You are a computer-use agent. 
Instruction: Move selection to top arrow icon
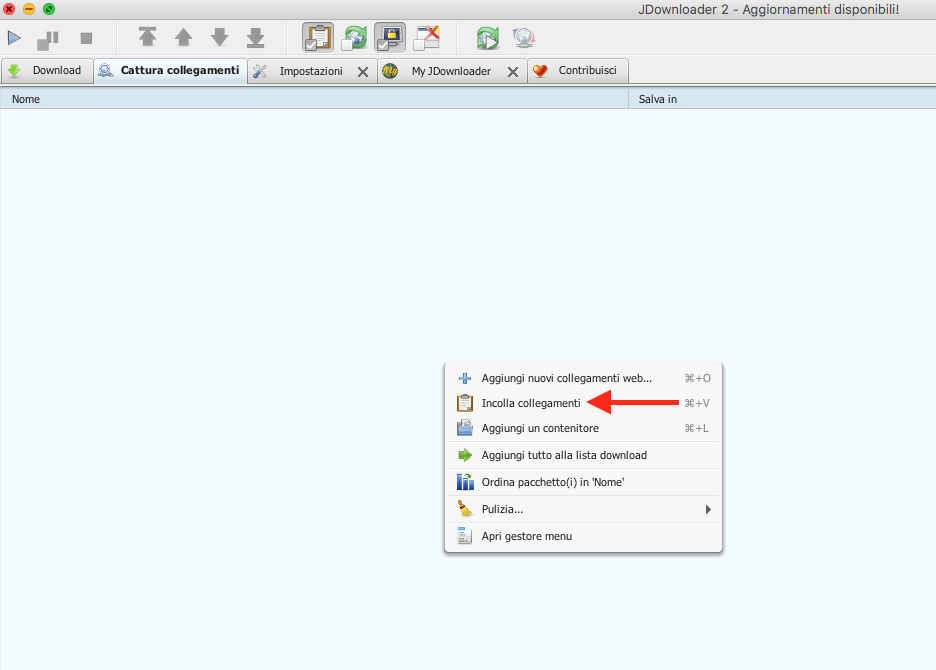pos(147,37)
